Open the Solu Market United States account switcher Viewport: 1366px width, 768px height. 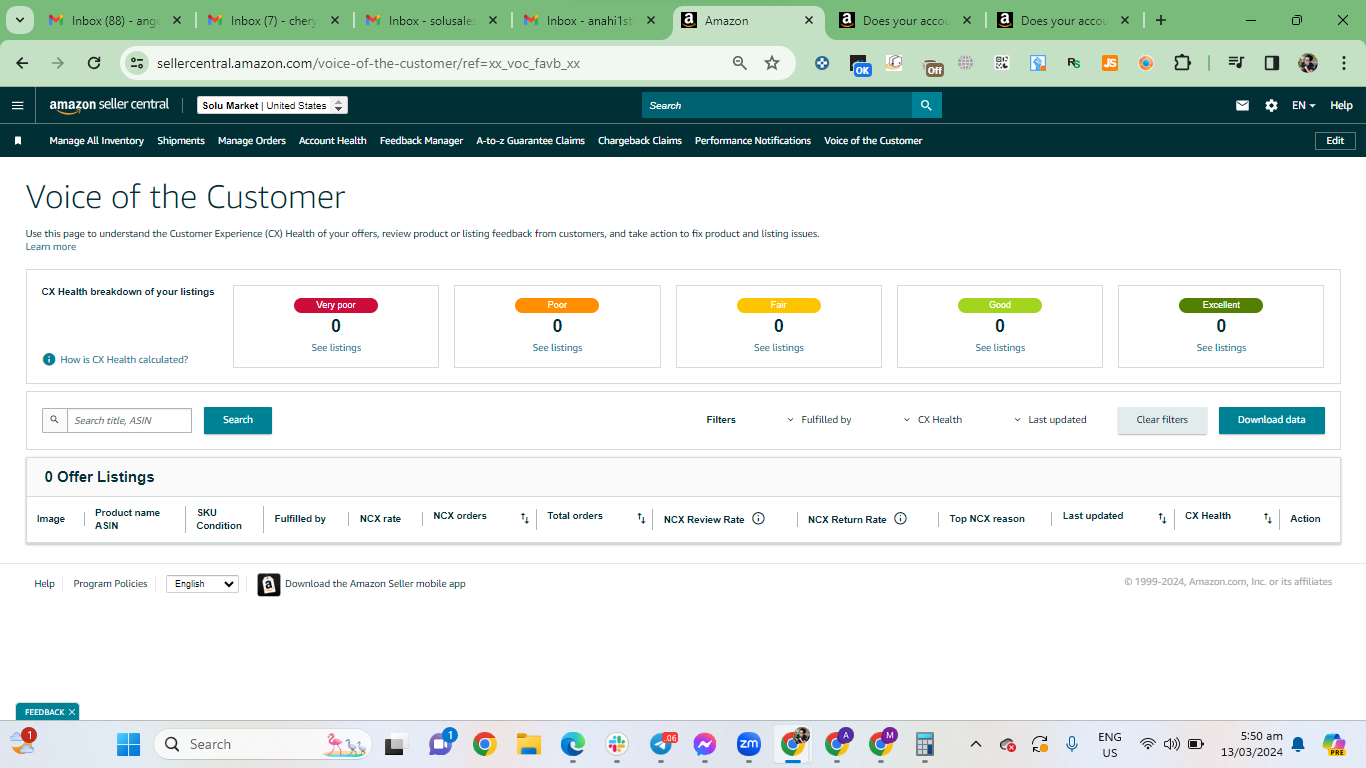tap(272, 105)
